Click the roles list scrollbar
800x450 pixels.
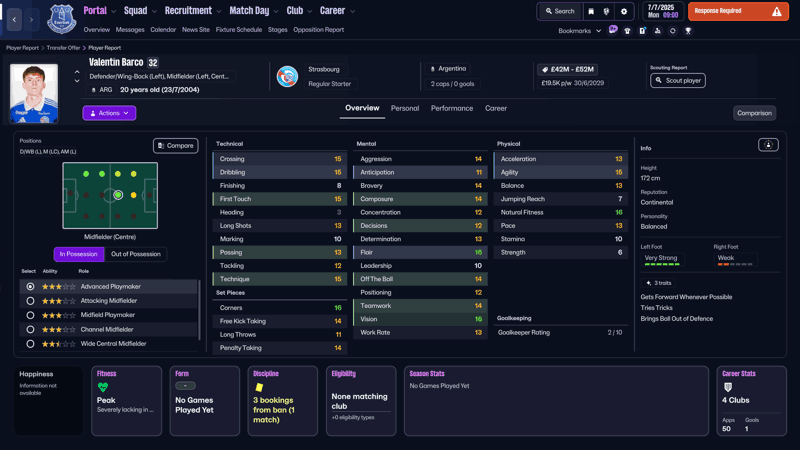pyautogui.click(x=199, y=310)
